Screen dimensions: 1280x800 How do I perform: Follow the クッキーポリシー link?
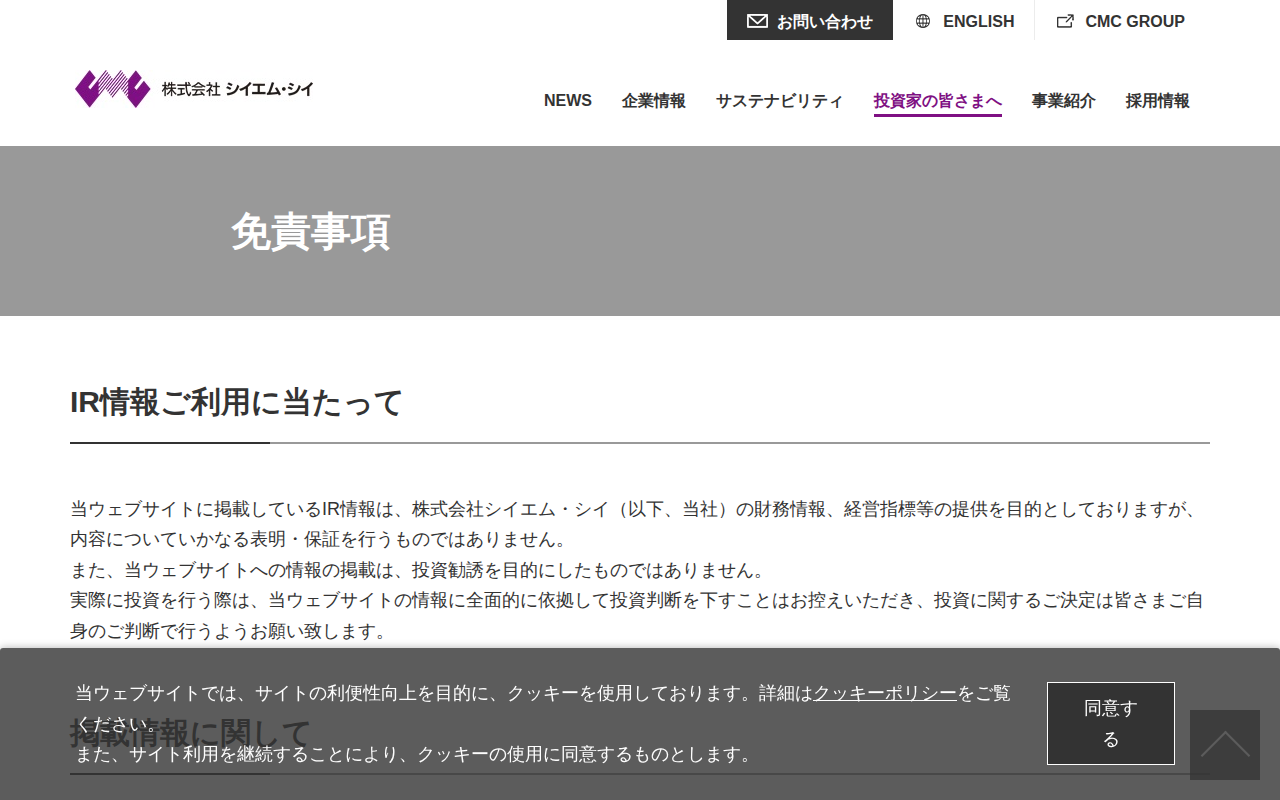pyautogui.click(x=885, y=693)
